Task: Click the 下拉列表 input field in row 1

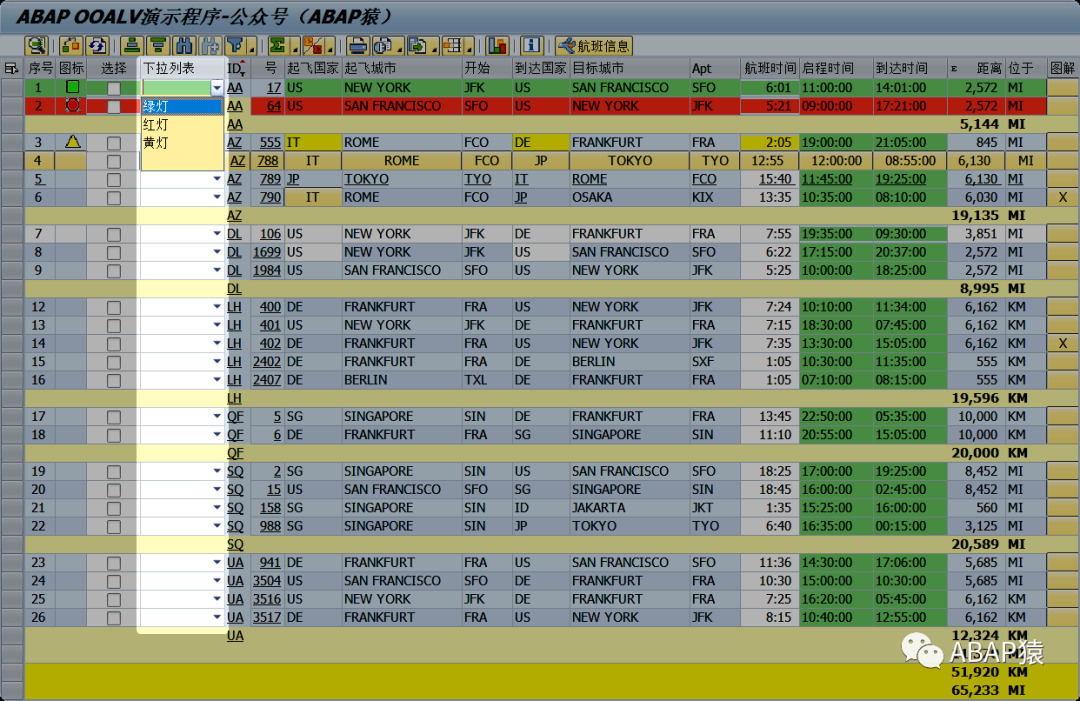Action: tap(176, 87)
